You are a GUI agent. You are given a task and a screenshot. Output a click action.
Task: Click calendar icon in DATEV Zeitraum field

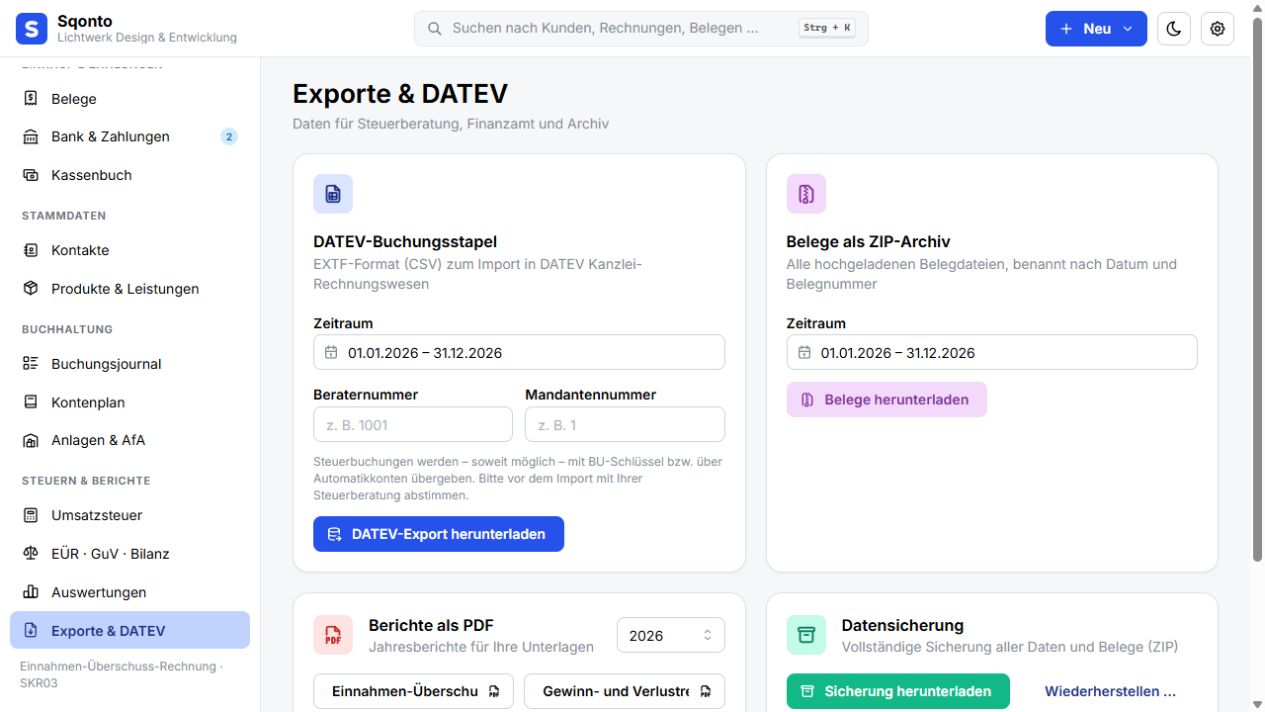pyautogui.click(x=332, y=353)
